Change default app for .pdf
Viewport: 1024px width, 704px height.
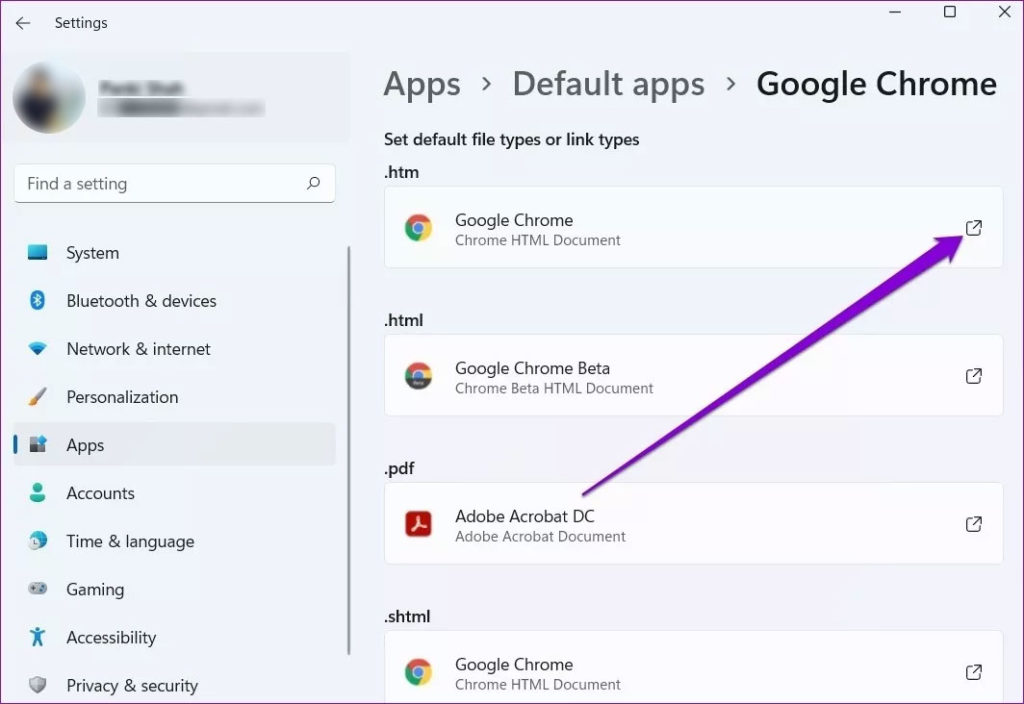(x=694, y=523)
